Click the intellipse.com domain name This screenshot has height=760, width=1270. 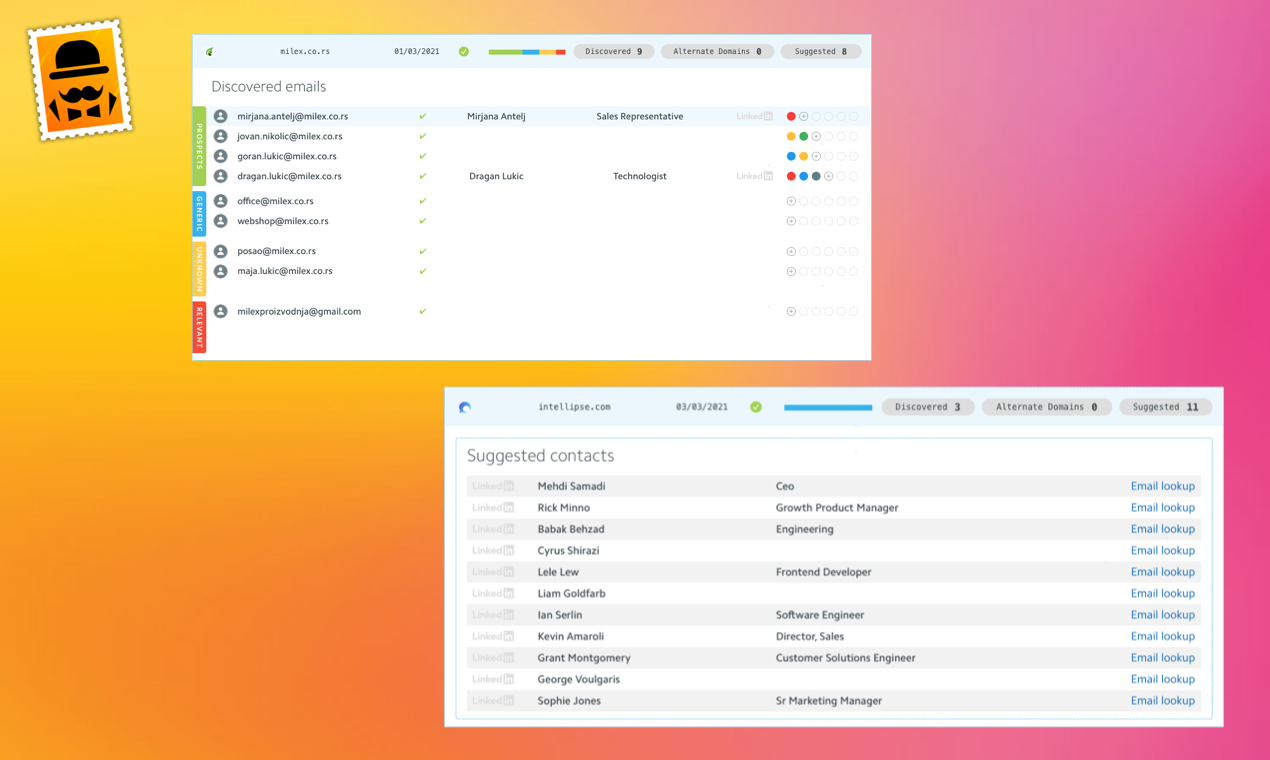tap(574, 407)
